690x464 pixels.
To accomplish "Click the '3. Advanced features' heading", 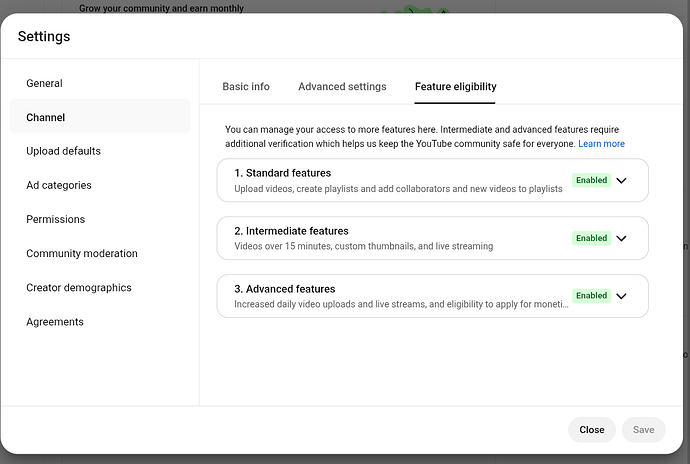I will [285, 289].
